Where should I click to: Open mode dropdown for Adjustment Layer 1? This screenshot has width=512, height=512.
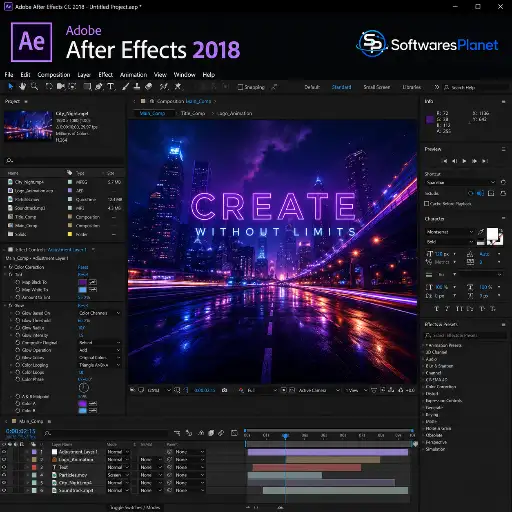[118, 452]
